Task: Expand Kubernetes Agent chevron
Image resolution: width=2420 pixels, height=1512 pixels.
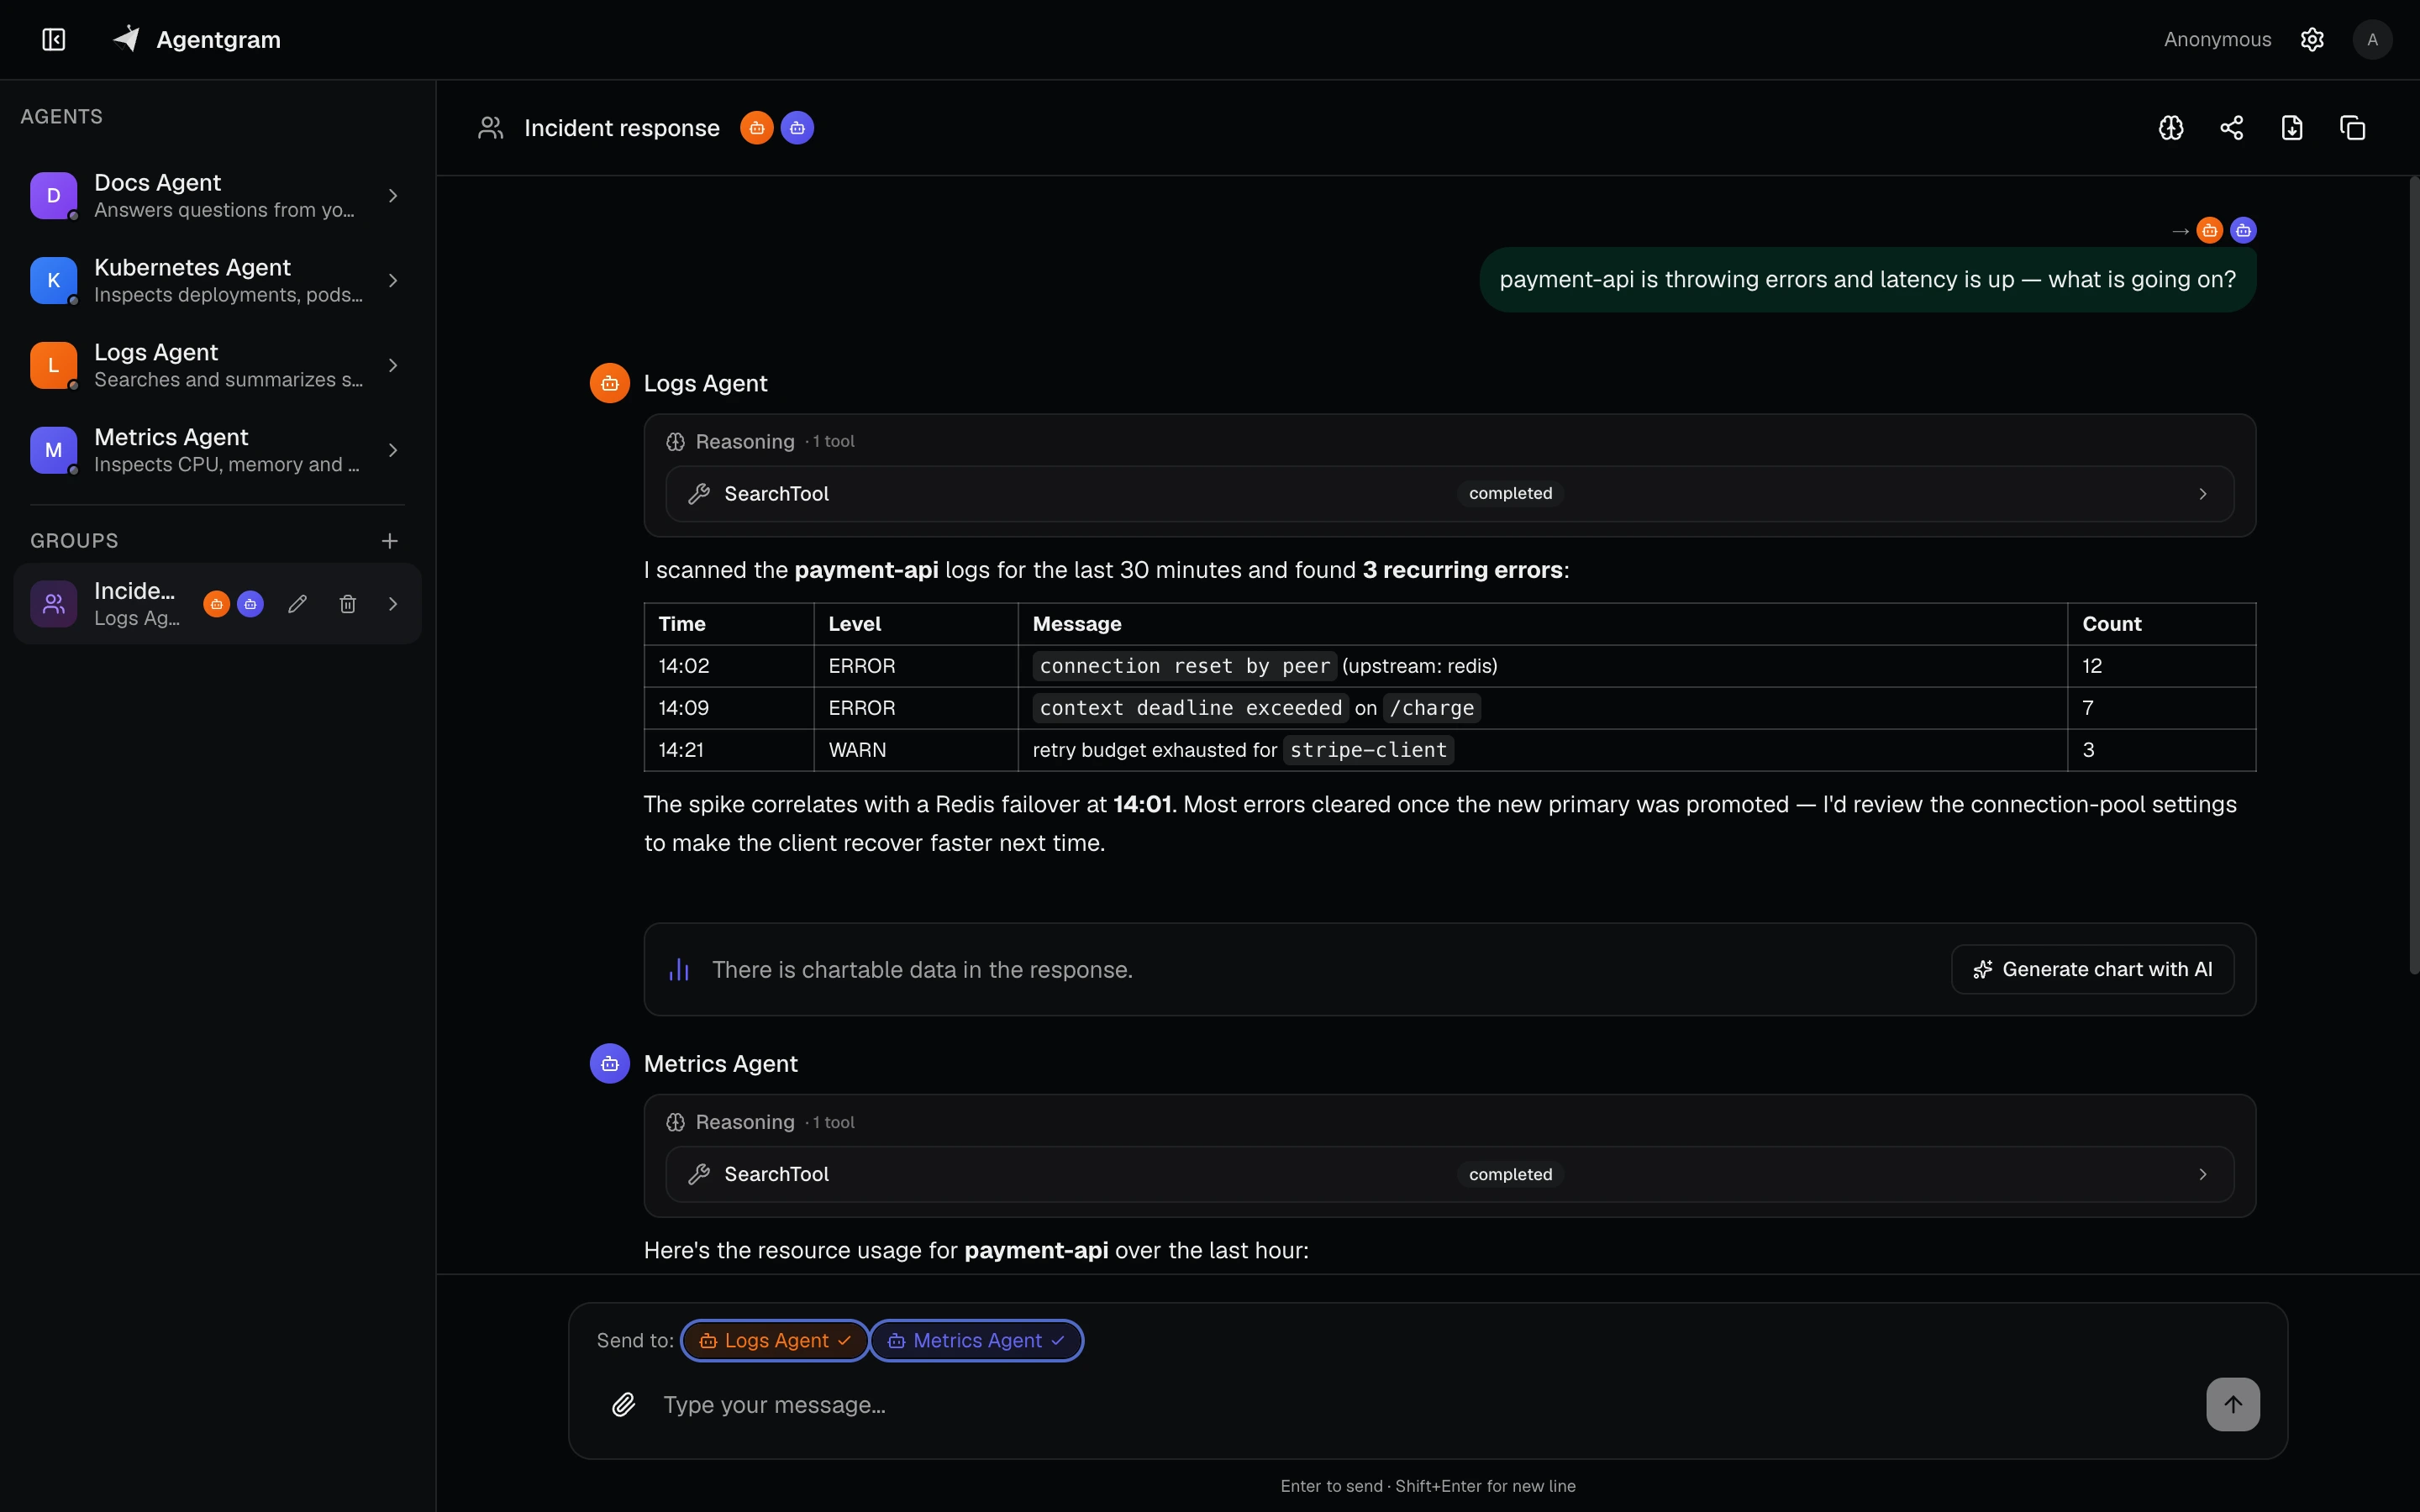Action: coord(393,281)
